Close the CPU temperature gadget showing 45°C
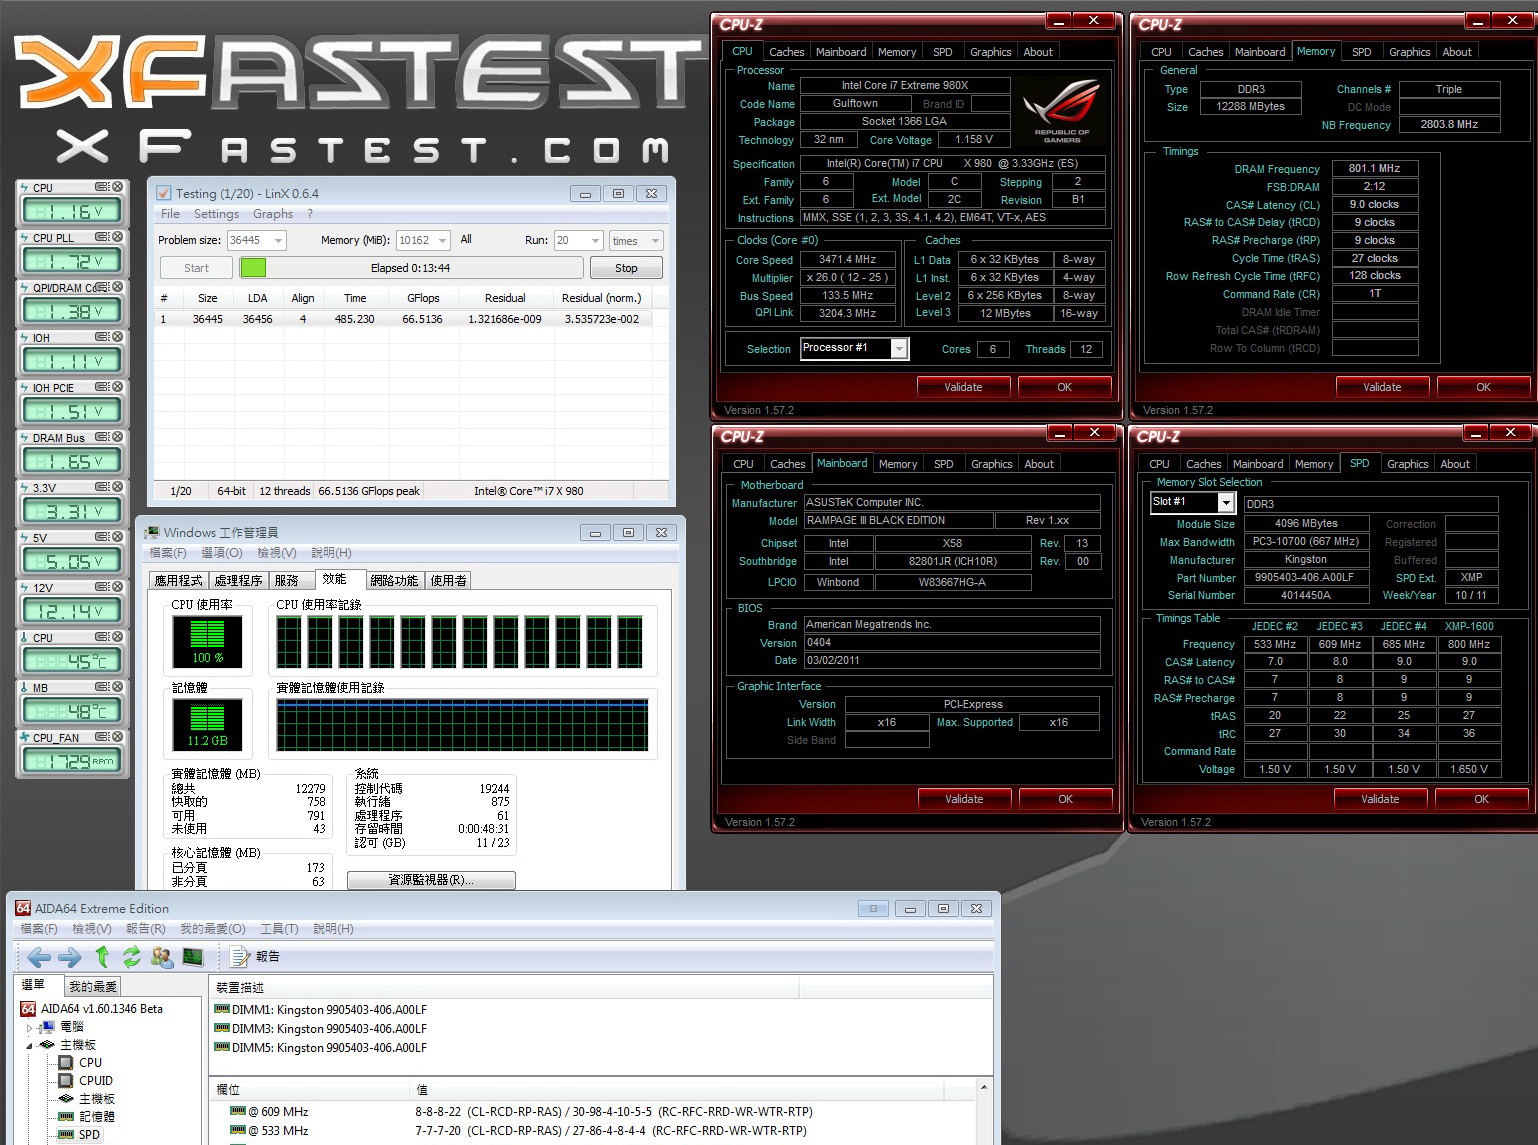The width and height of the screenshot is (1538, 1145). click(118, 637)
